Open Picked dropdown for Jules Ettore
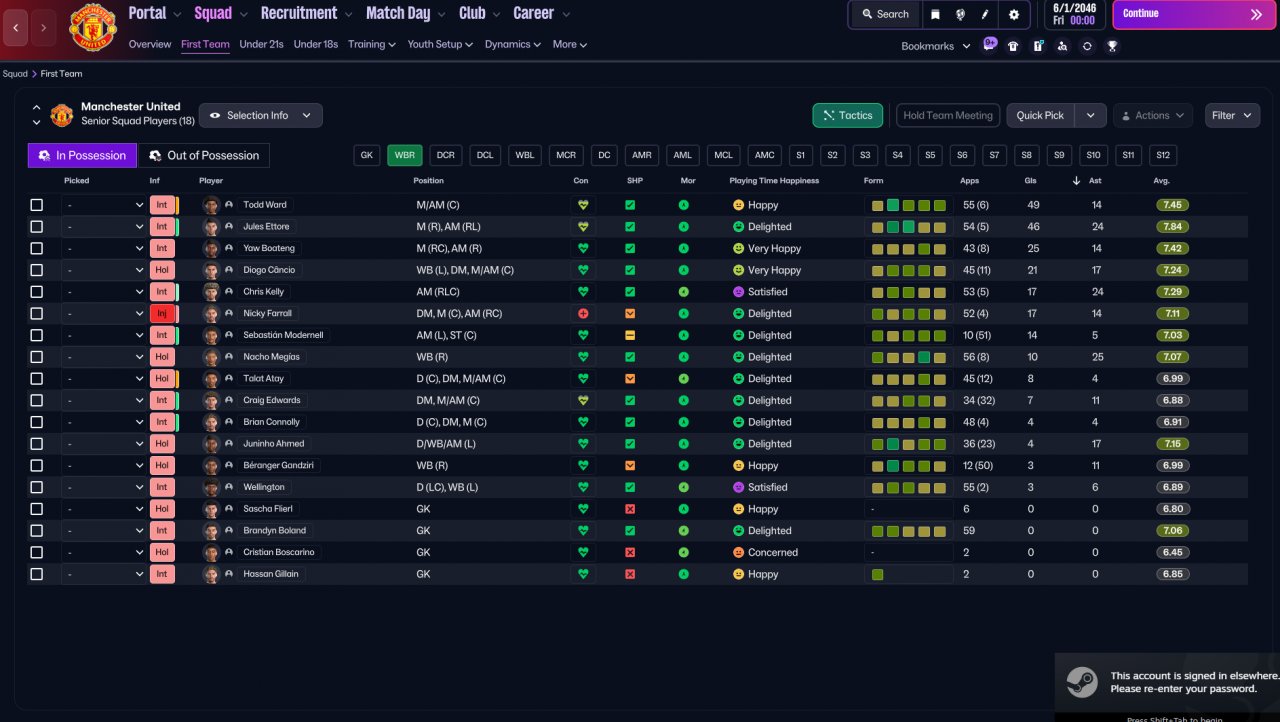The image size is (1280, 722). [105, 227]
